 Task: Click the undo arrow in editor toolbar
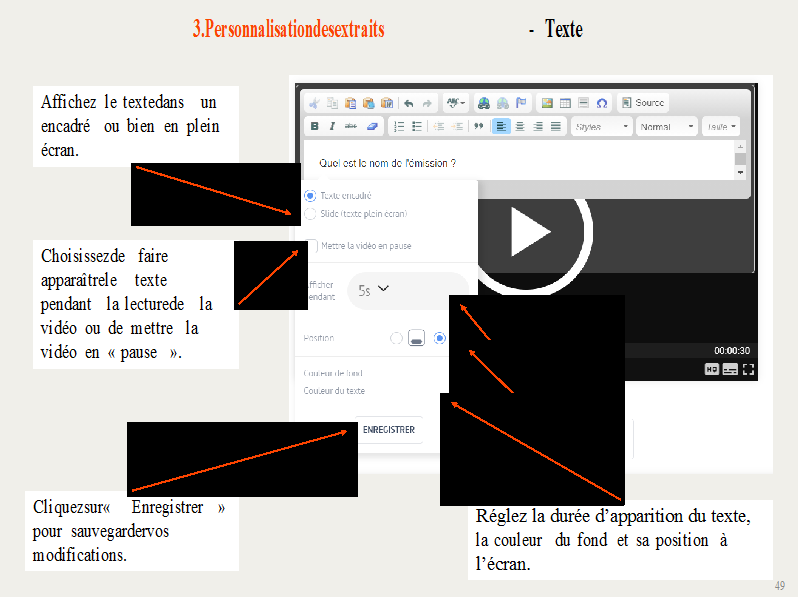pos(409,103)
